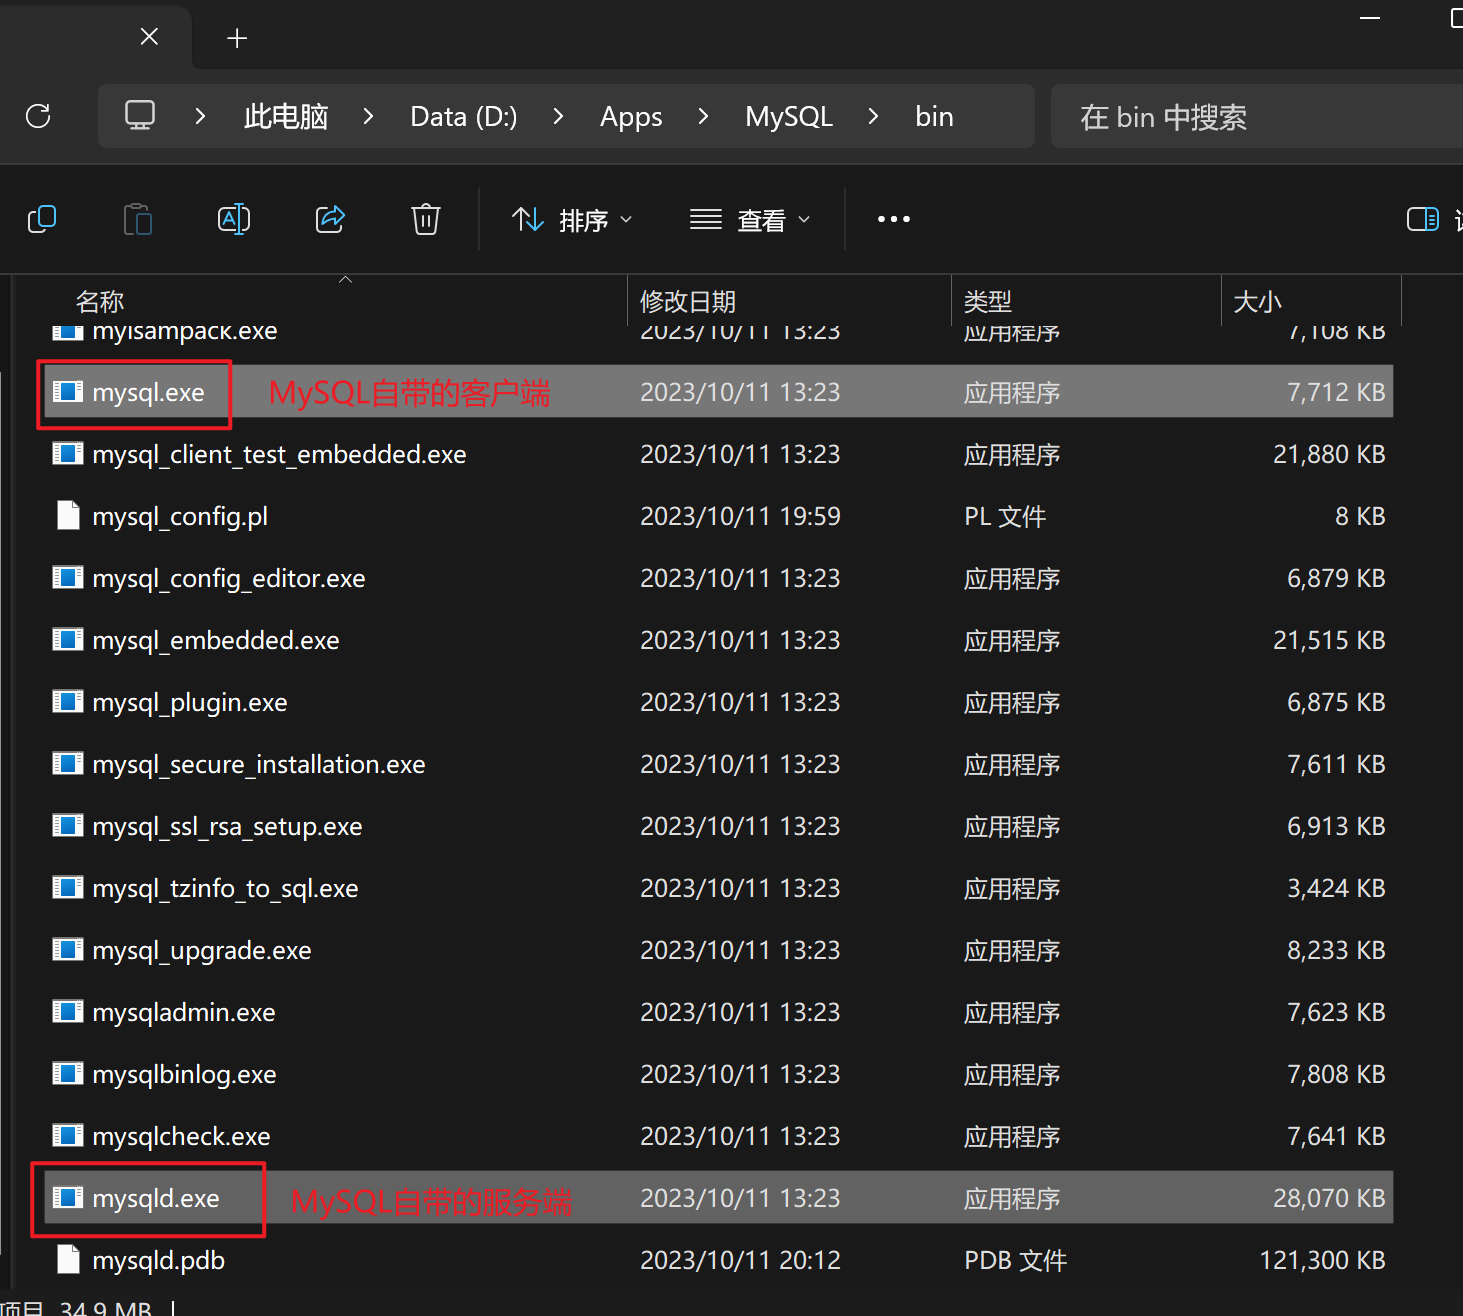Select the mysql.exe file name

tap(148, 393)
